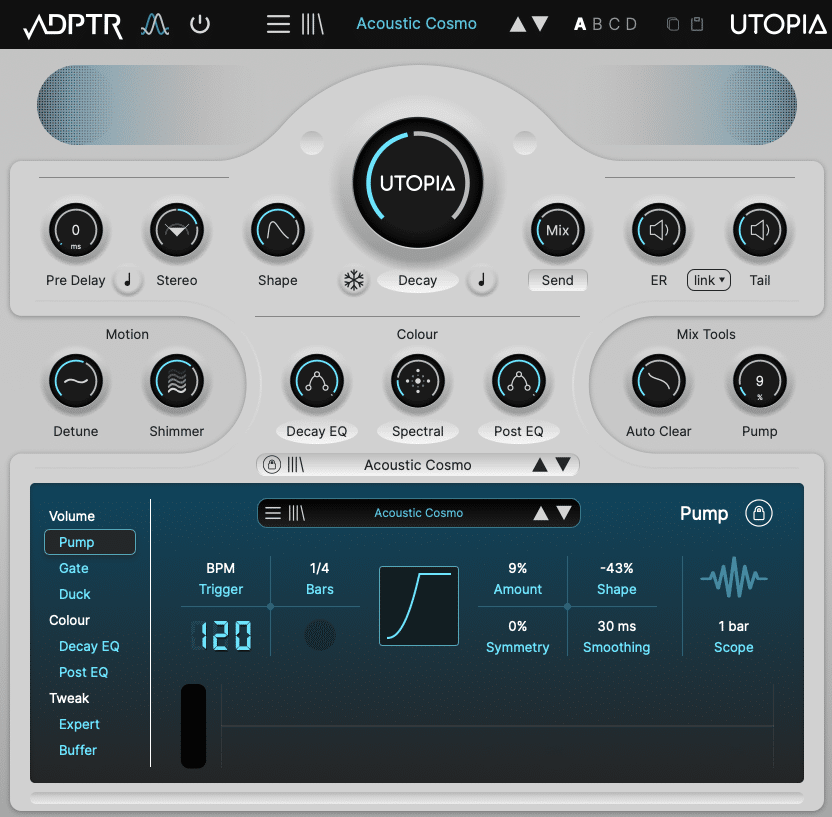Go to next Pump panel preset

click(x=564, y=512)
